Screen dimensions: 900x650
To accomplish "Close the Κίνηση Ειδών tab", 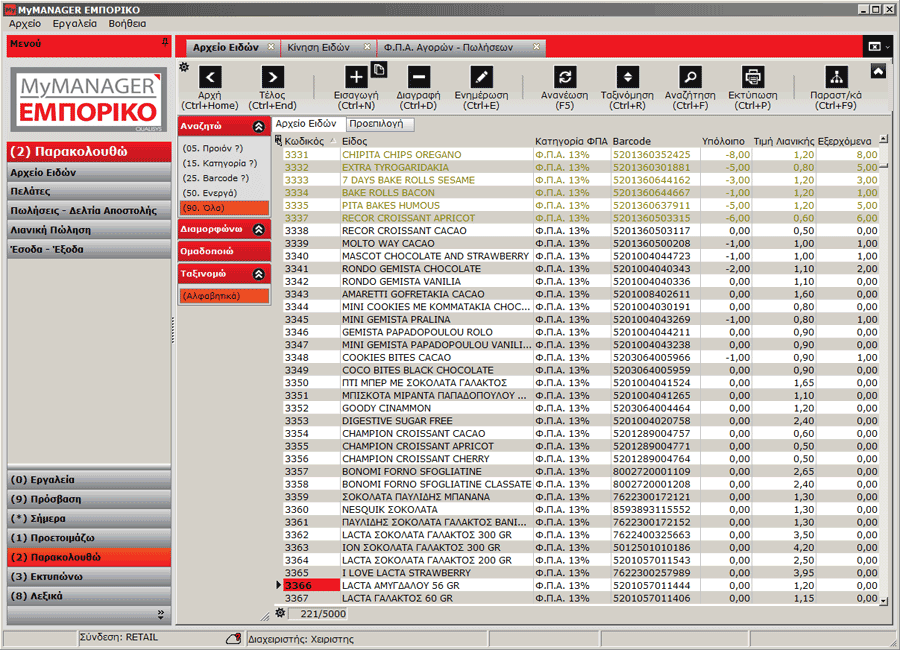I will point(367,47).
